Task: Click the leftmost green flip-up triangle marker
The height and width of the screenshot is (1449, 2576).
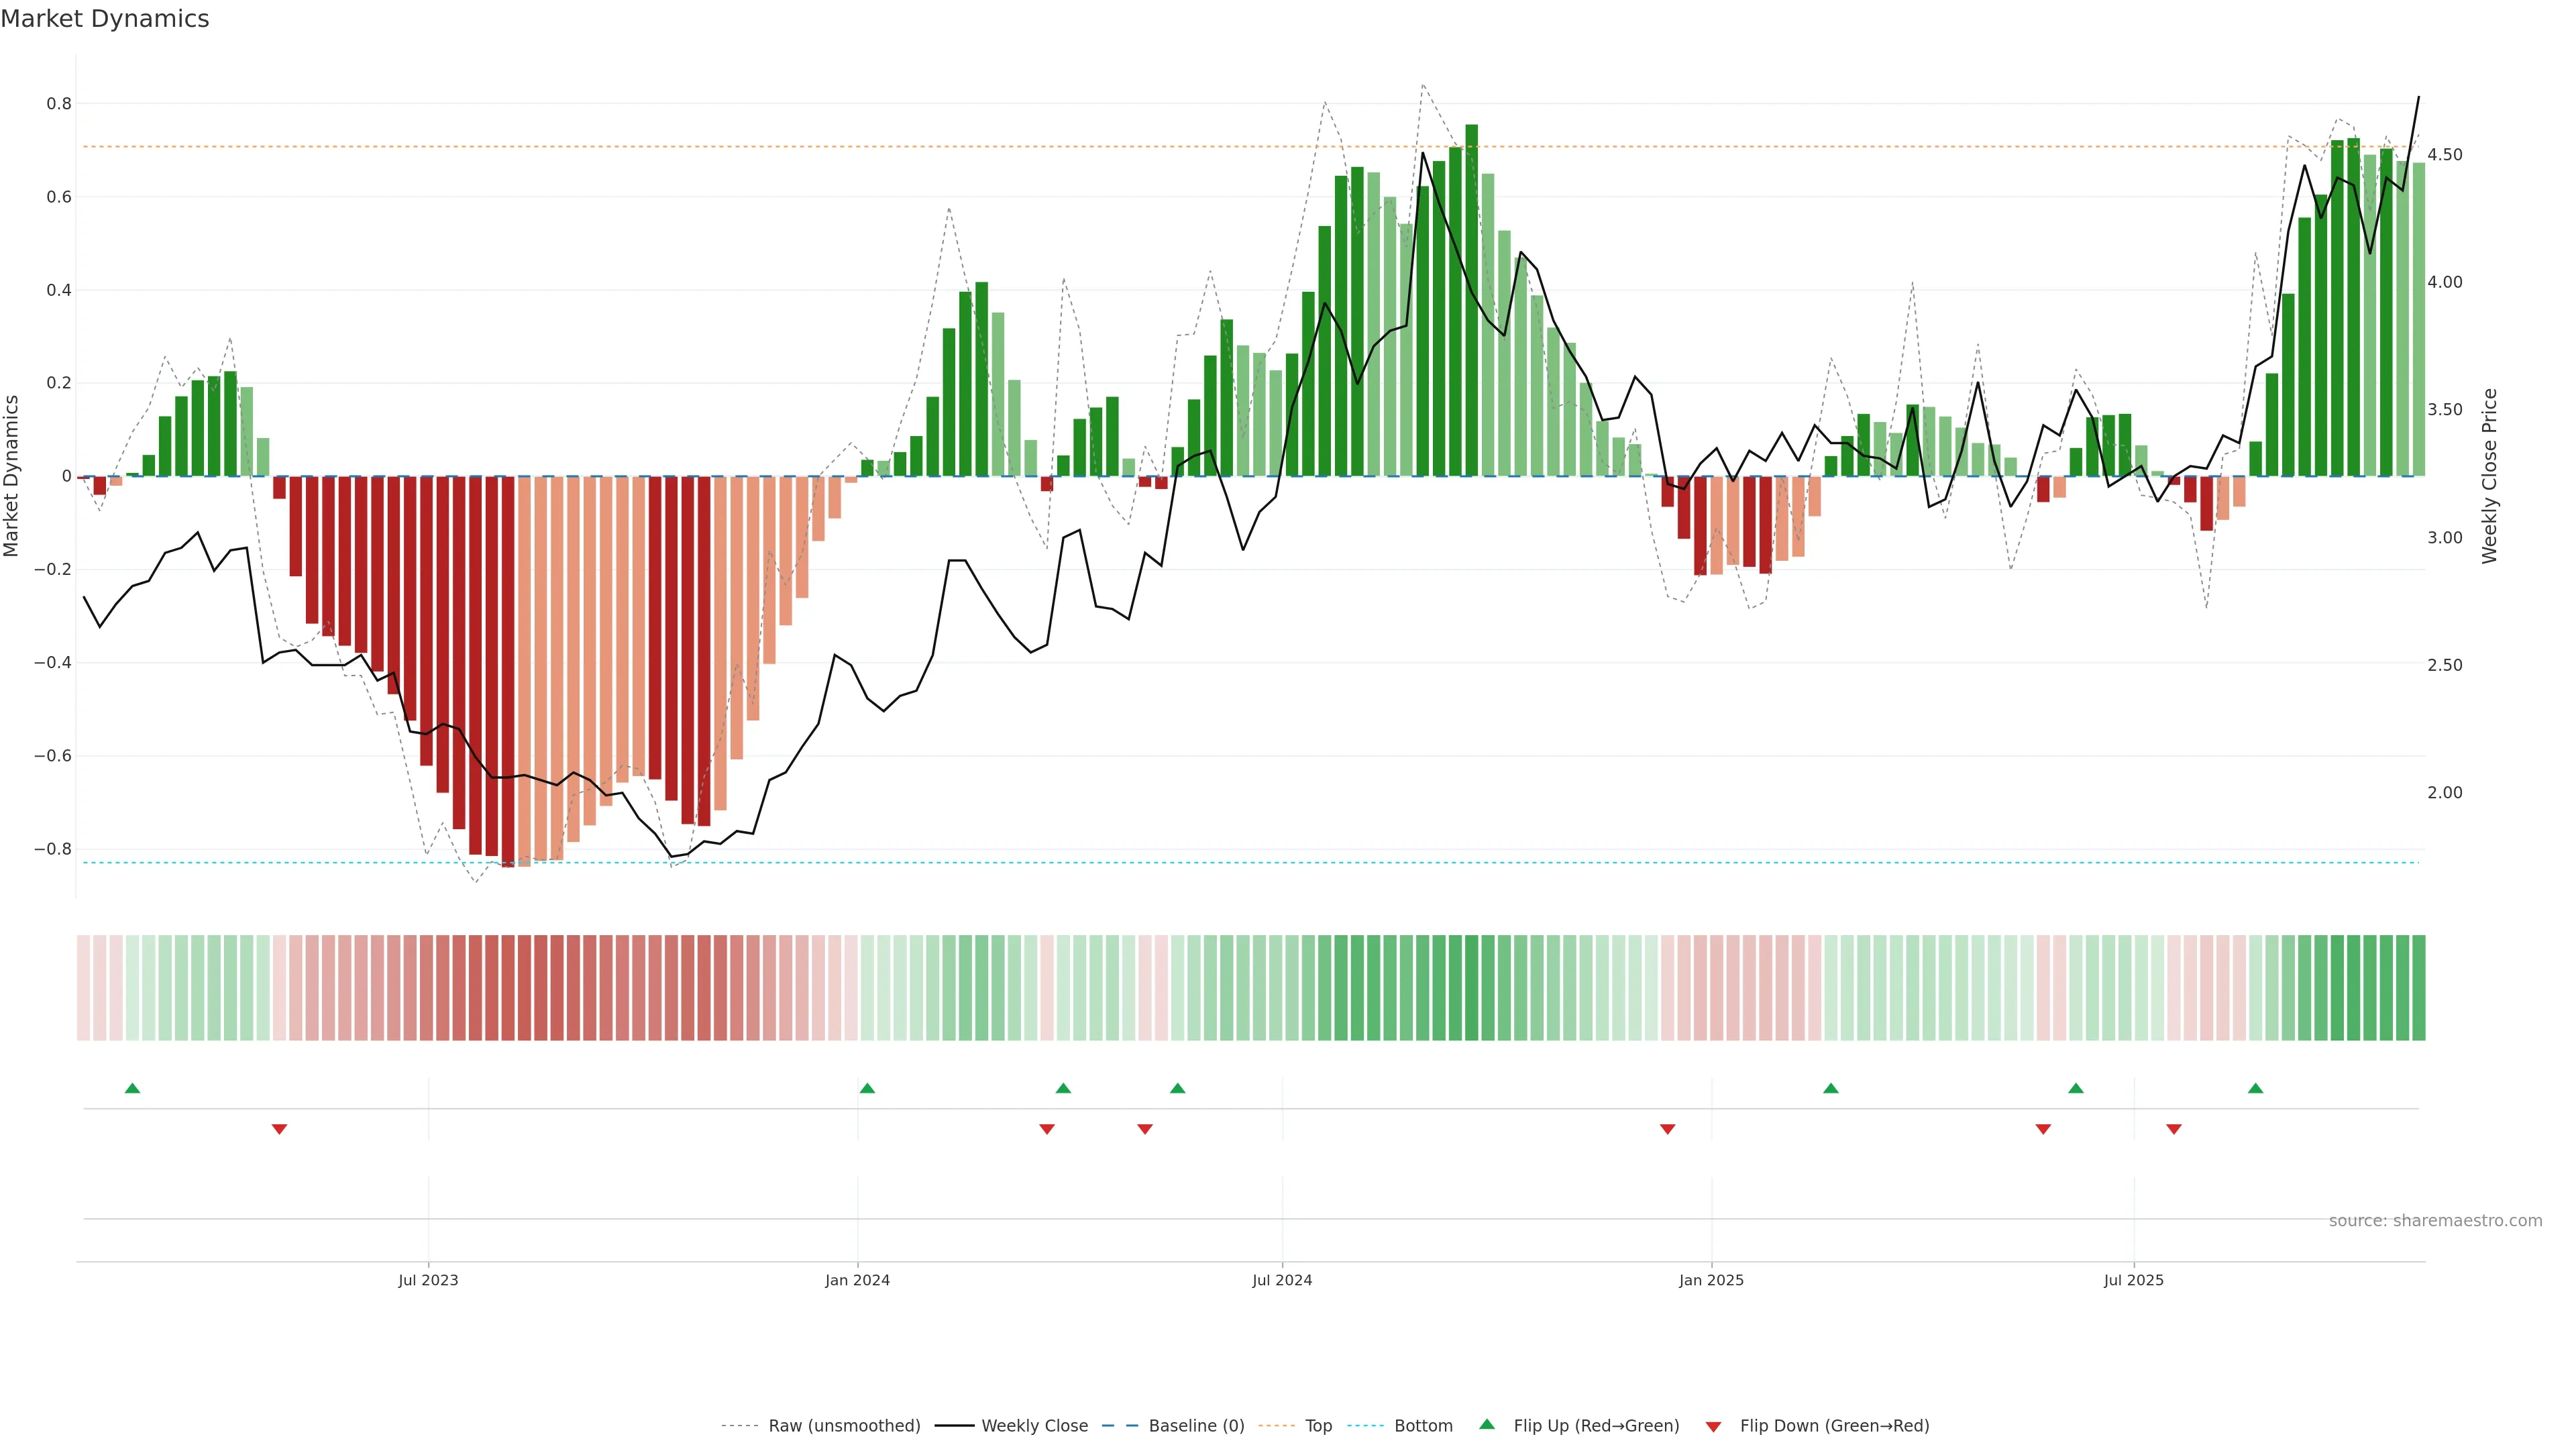Action: [132, 1088]
